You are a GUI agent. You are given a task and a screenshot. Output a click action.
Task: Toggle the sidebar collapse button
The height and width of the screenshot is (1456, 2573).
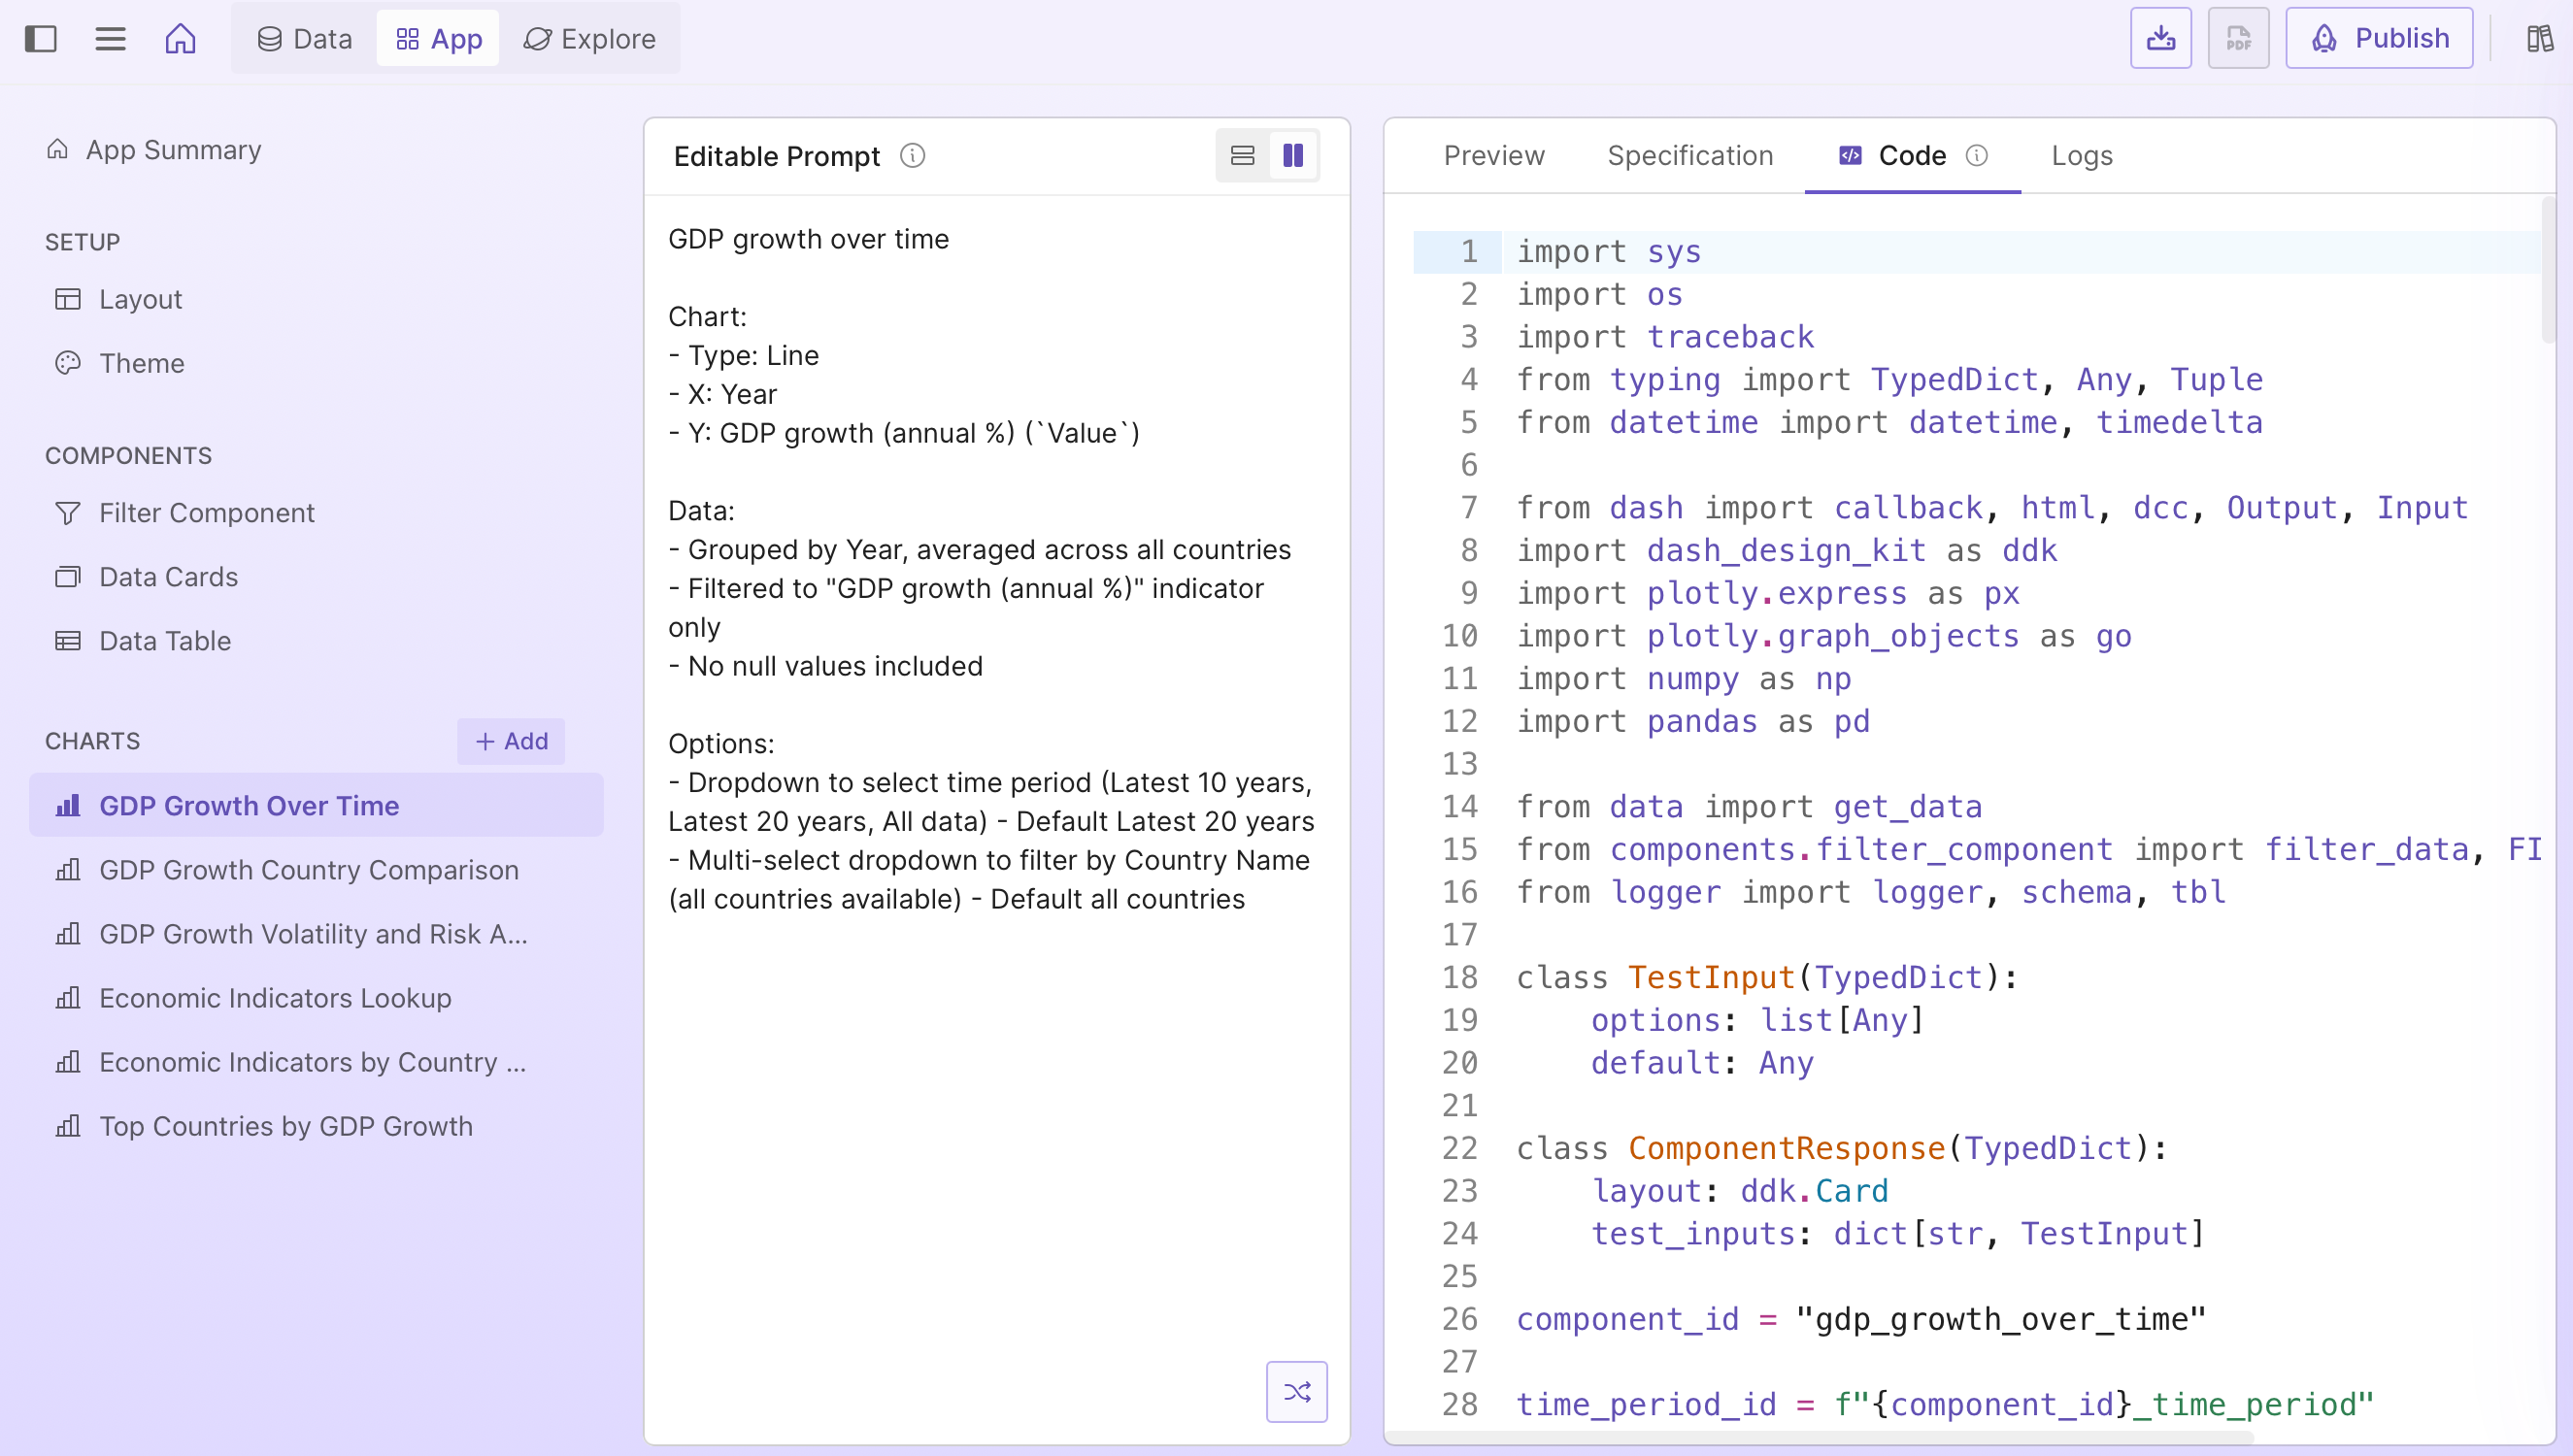click(41, 38)
